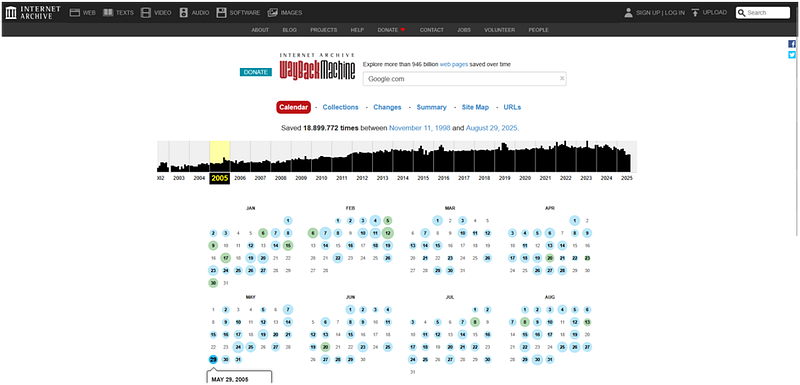Open the Texts section icon

108,13
